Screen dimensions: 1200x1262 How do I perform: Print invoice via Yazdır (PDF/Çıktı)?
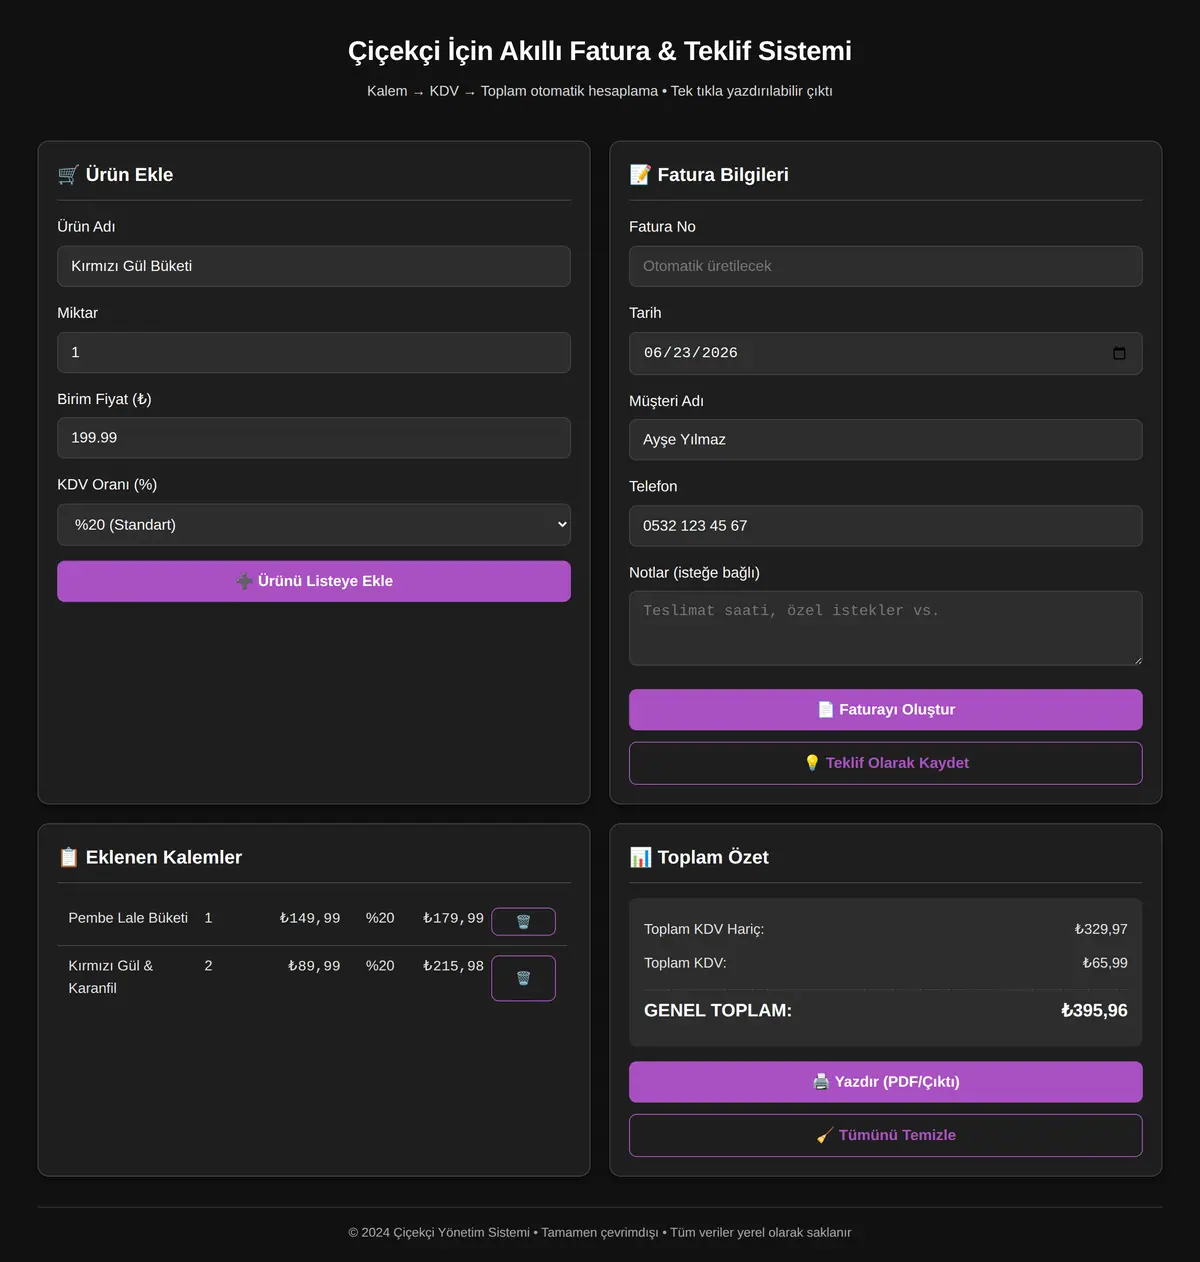click(x=886, y=1082)
